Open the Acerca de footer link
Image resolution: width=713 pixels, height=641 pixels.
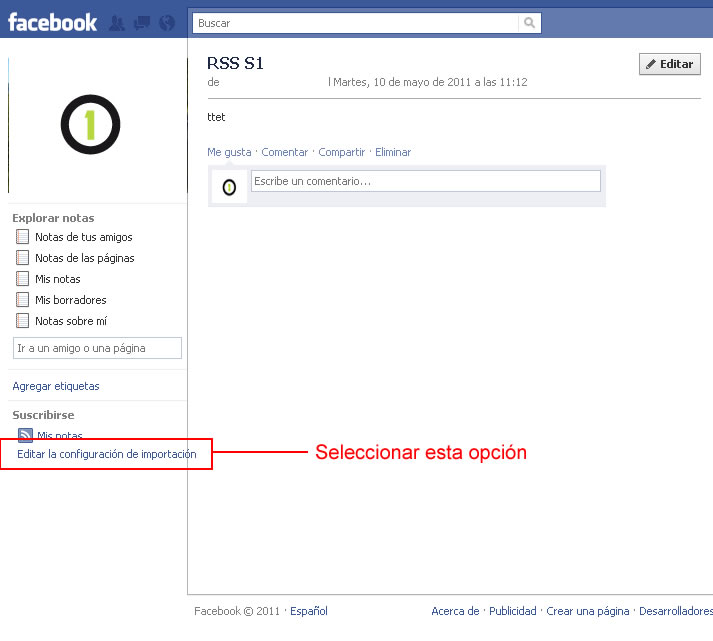coord(455,611)
